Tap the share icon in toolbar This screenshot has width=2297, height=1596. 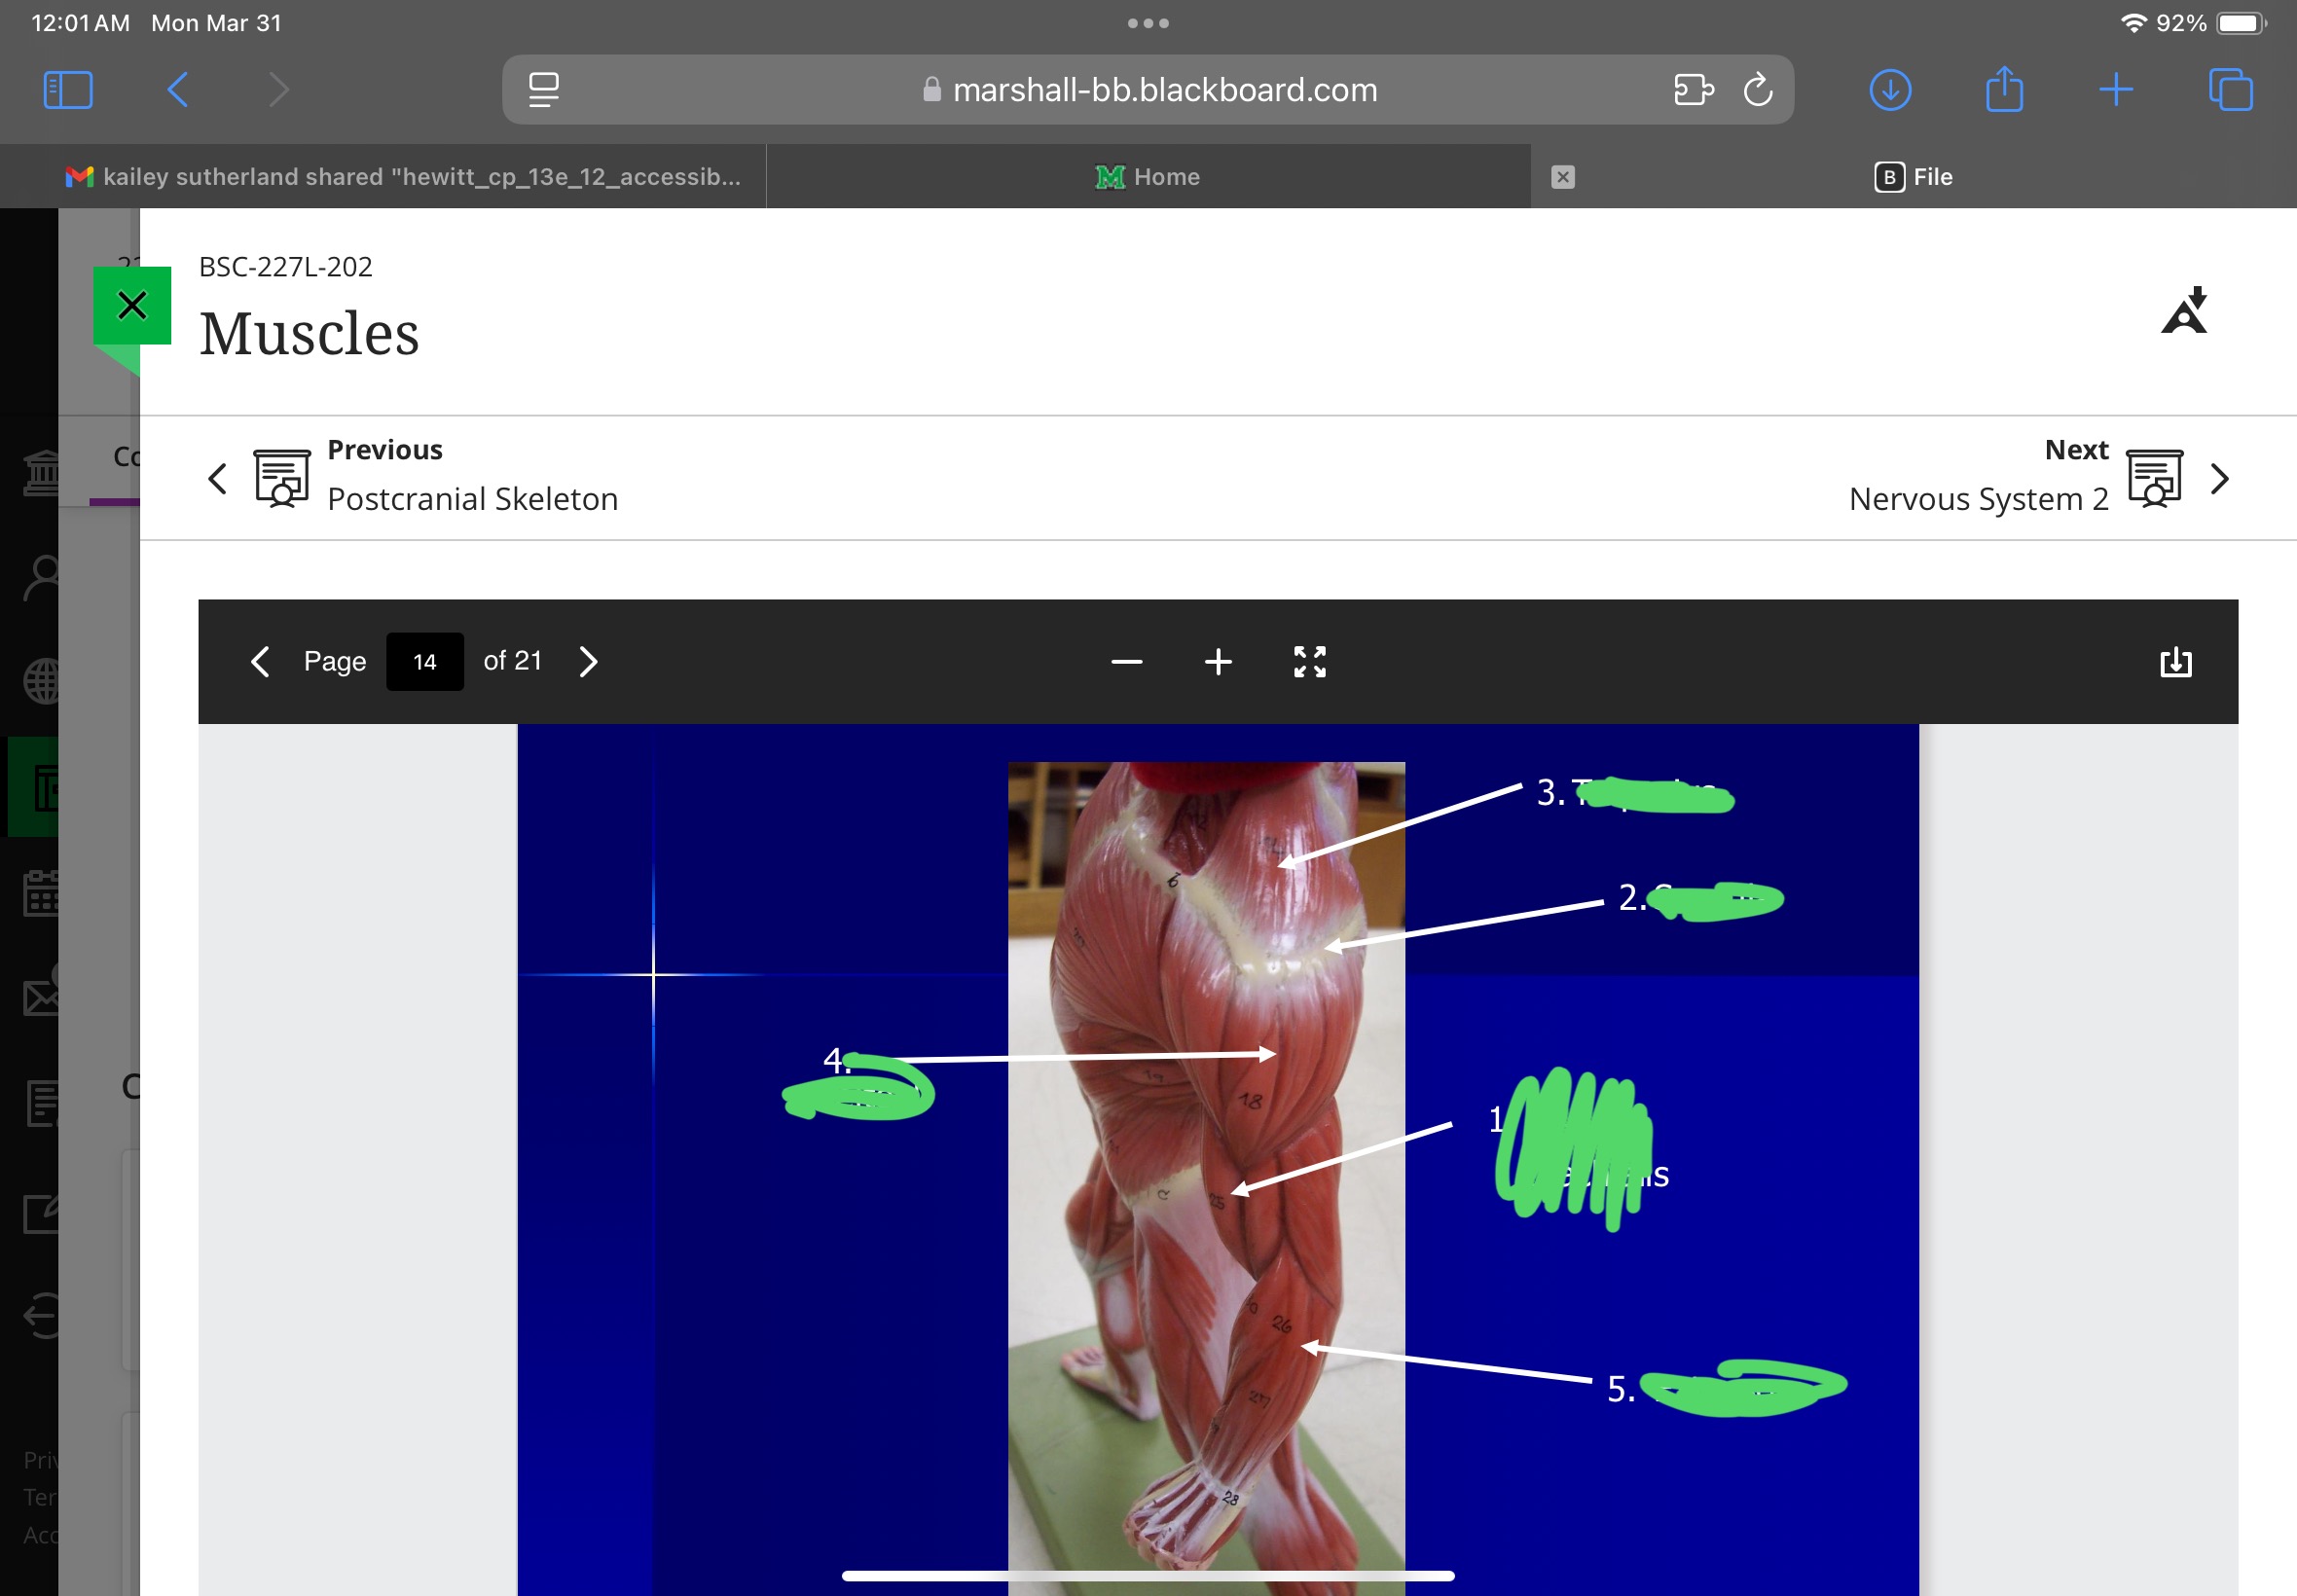click(x=2003, y=90)
